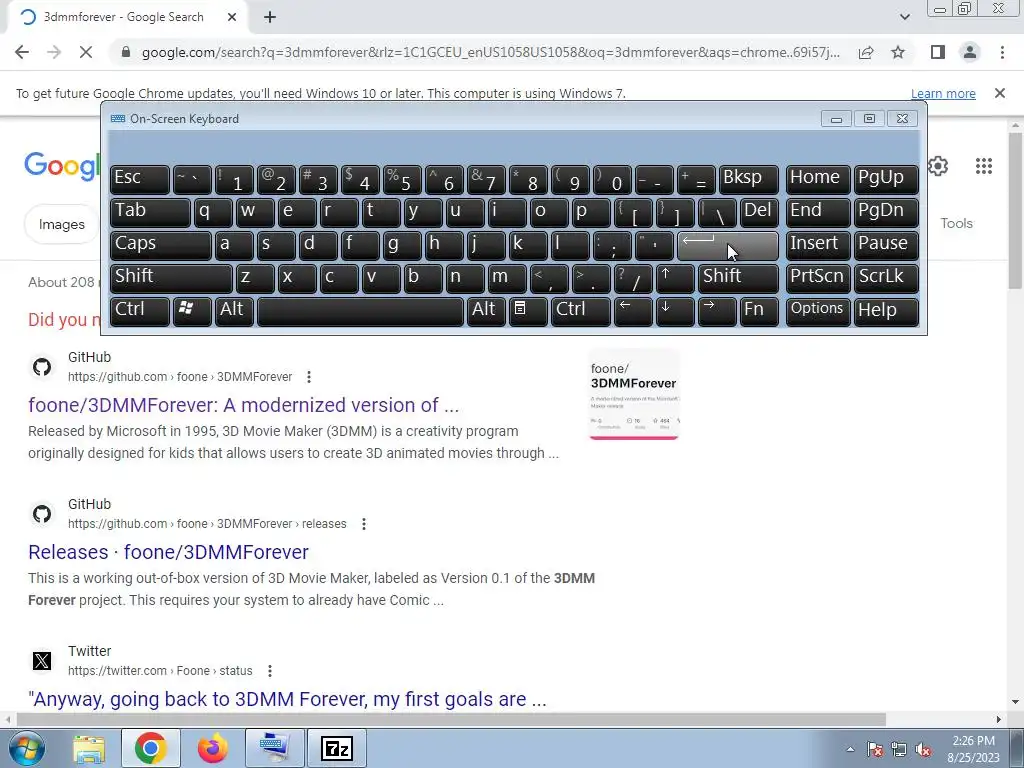The height and width of the screenshot is (768, 1024).
Task: Open the Tools search options
Action: (x=956, y=223)
